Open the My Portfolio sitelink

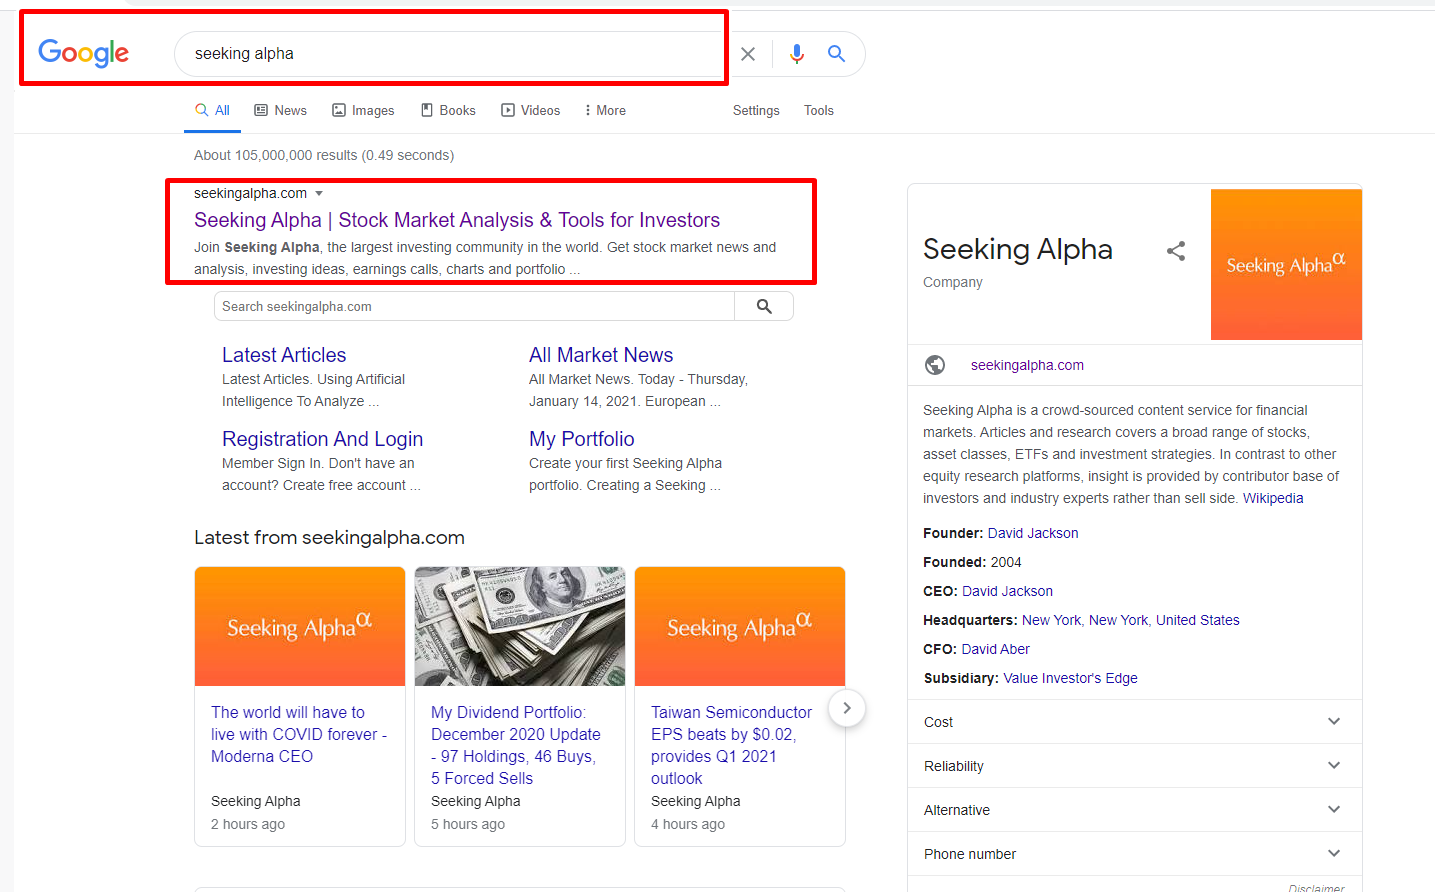(582, 439)
